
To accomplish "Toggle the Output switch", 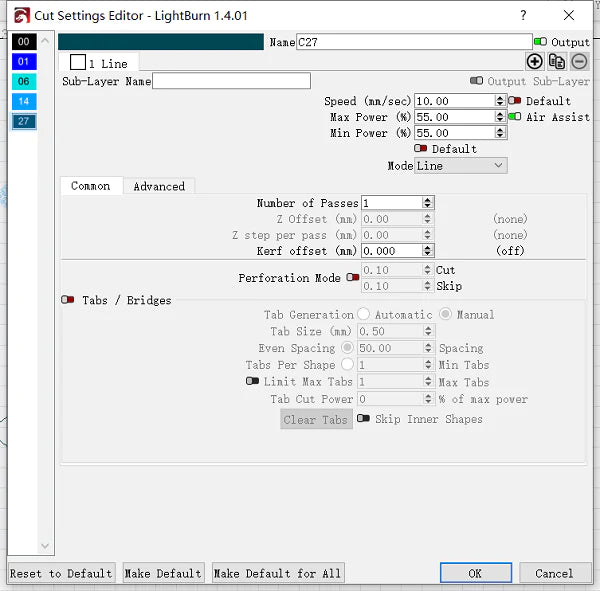I will (x=540, y=42).
